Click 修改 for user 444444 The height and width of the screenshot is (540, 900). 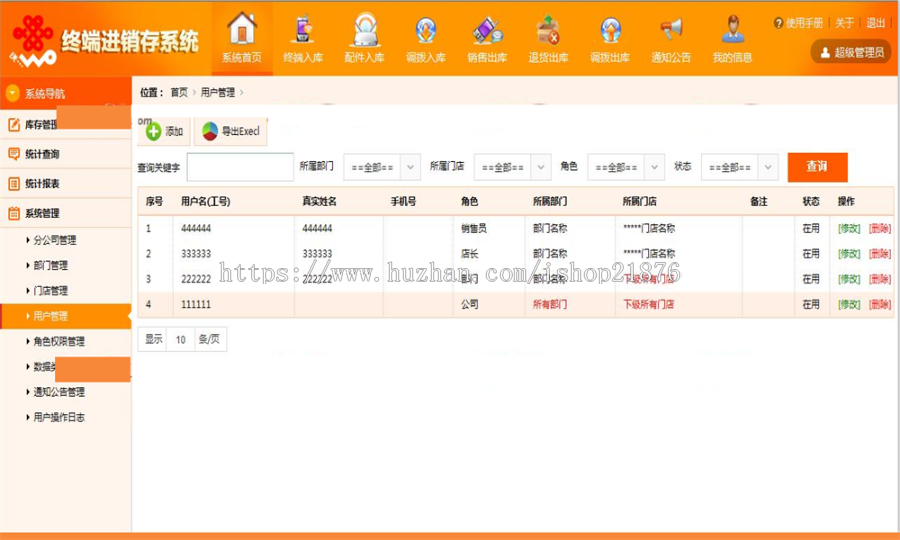click(x=849, y=228)
